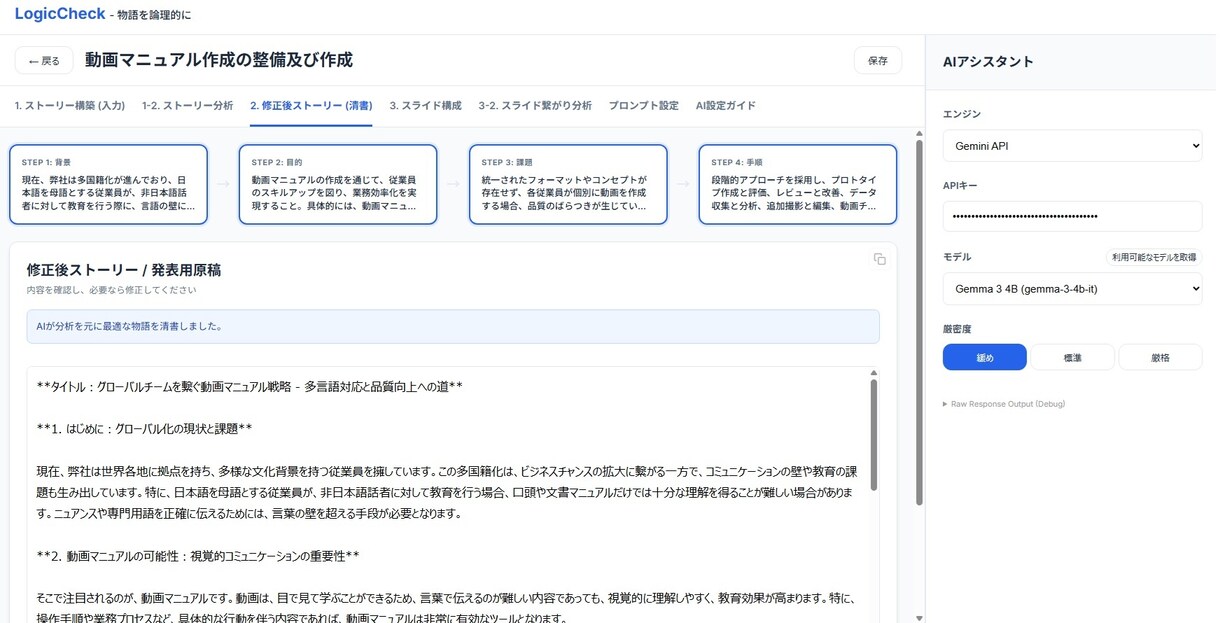Select the STEP 4: 手順 card

pos(798,185)
